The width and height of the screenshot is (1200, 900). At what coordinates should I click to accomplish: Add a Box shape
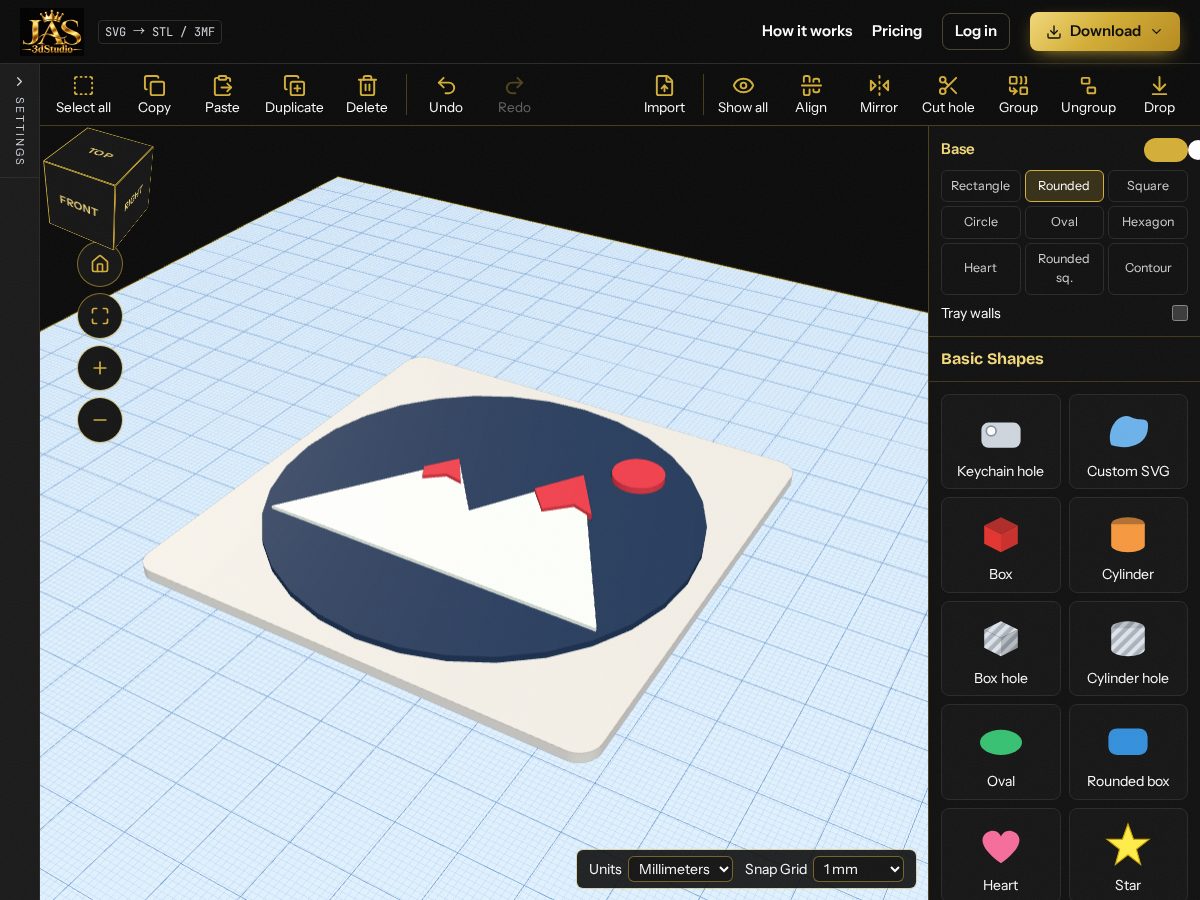point(1000,545)
